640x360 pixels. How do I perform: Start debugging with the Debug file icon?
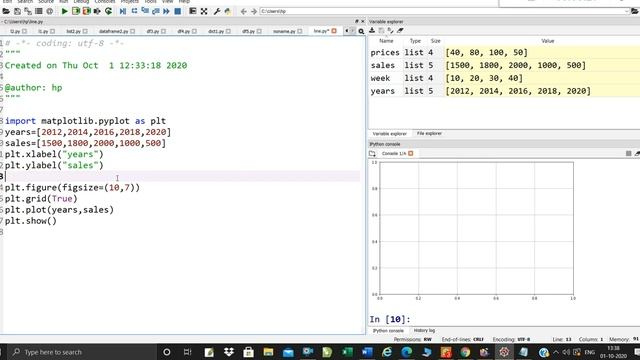tap(122, 11)
